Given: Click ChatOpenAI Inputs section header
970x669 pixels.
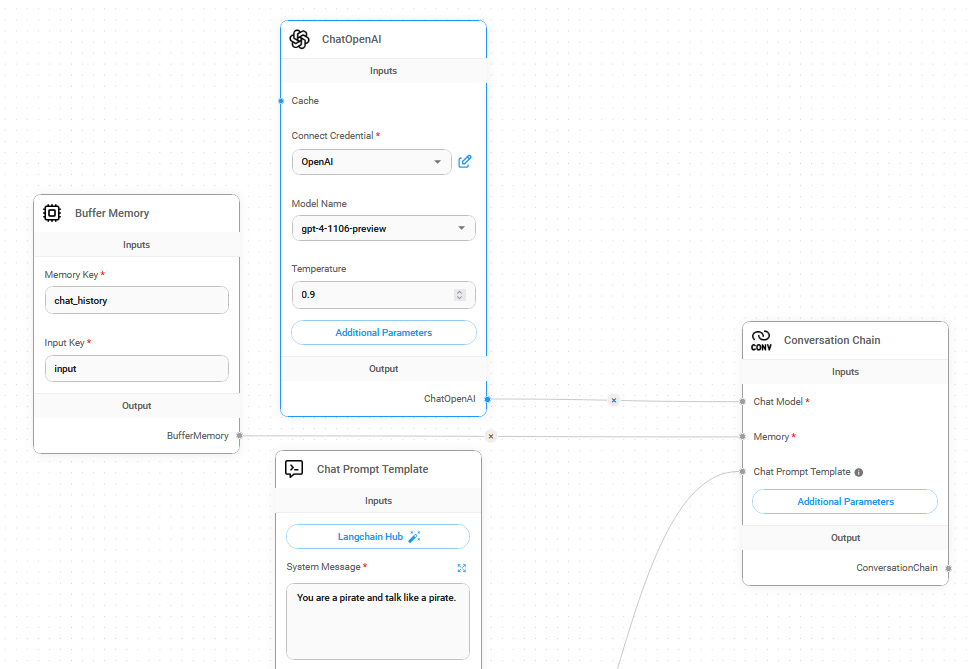Looking at the screenshot, I should tap(384, 71).
